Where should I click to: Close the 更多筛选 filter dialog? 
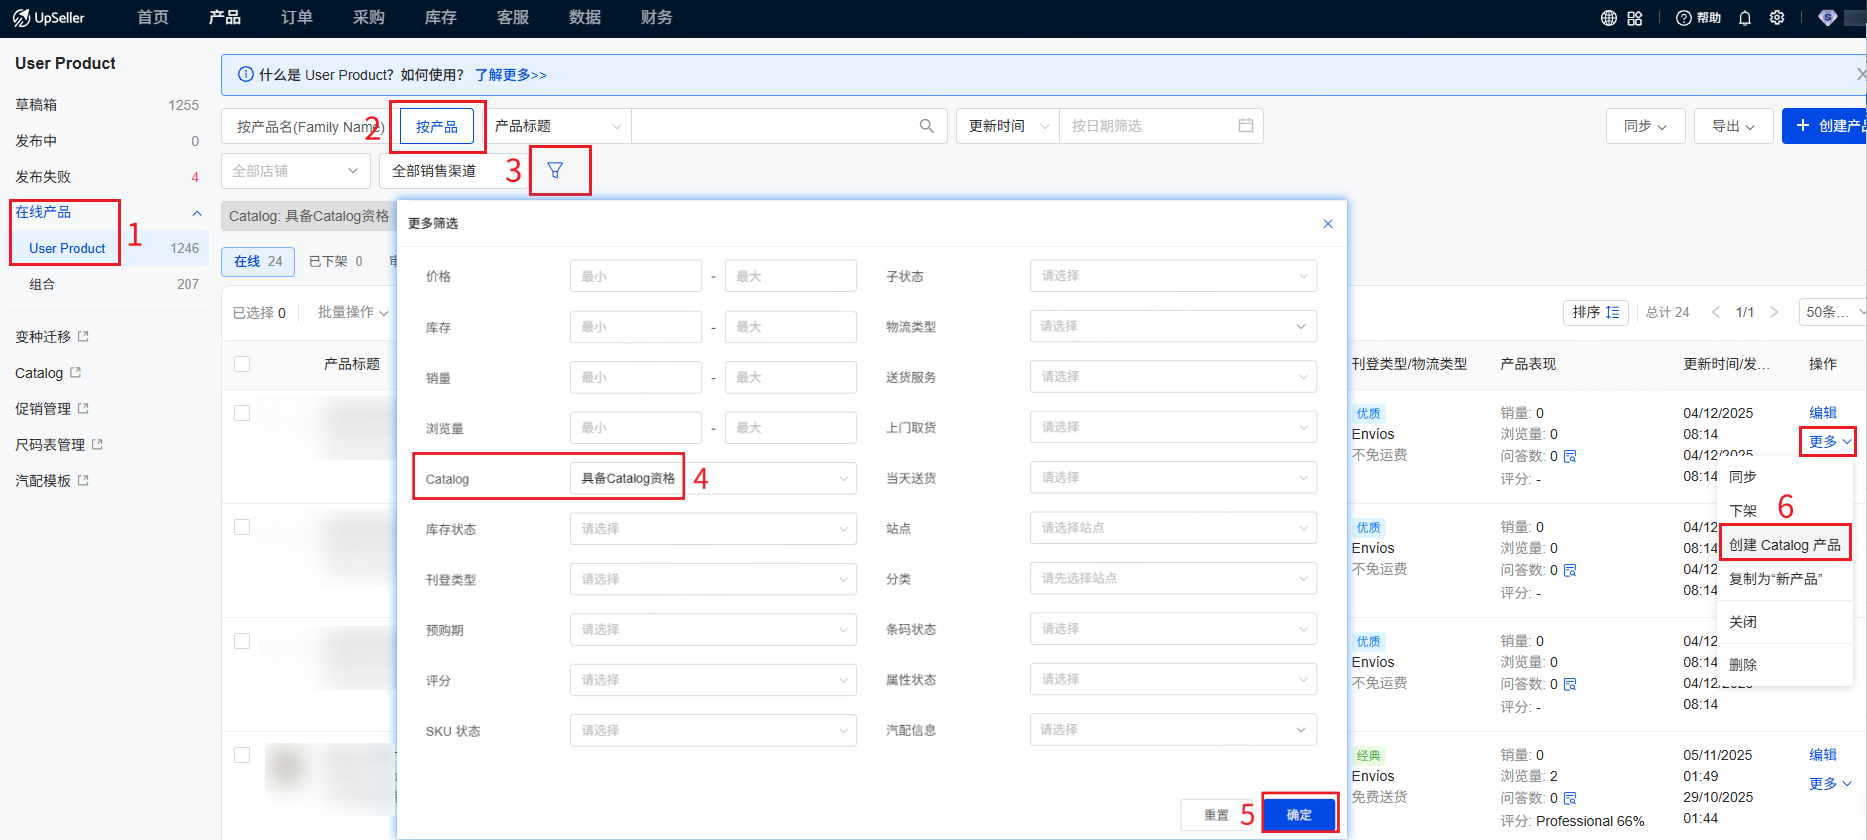tap(1328, 224)
